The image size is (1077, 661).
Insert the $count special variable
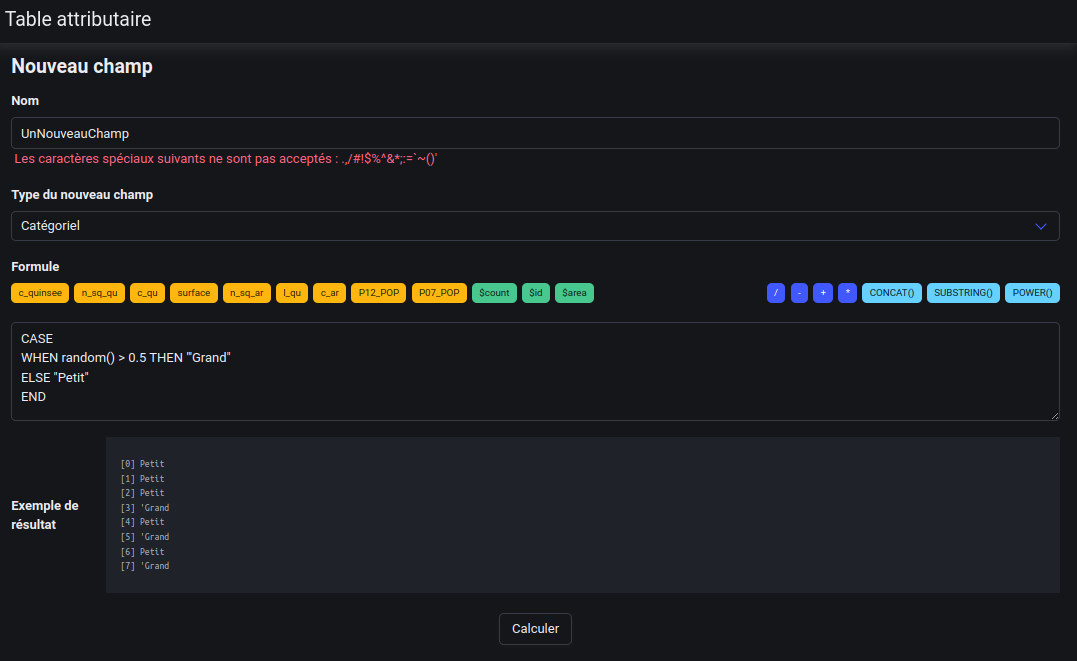494,293
